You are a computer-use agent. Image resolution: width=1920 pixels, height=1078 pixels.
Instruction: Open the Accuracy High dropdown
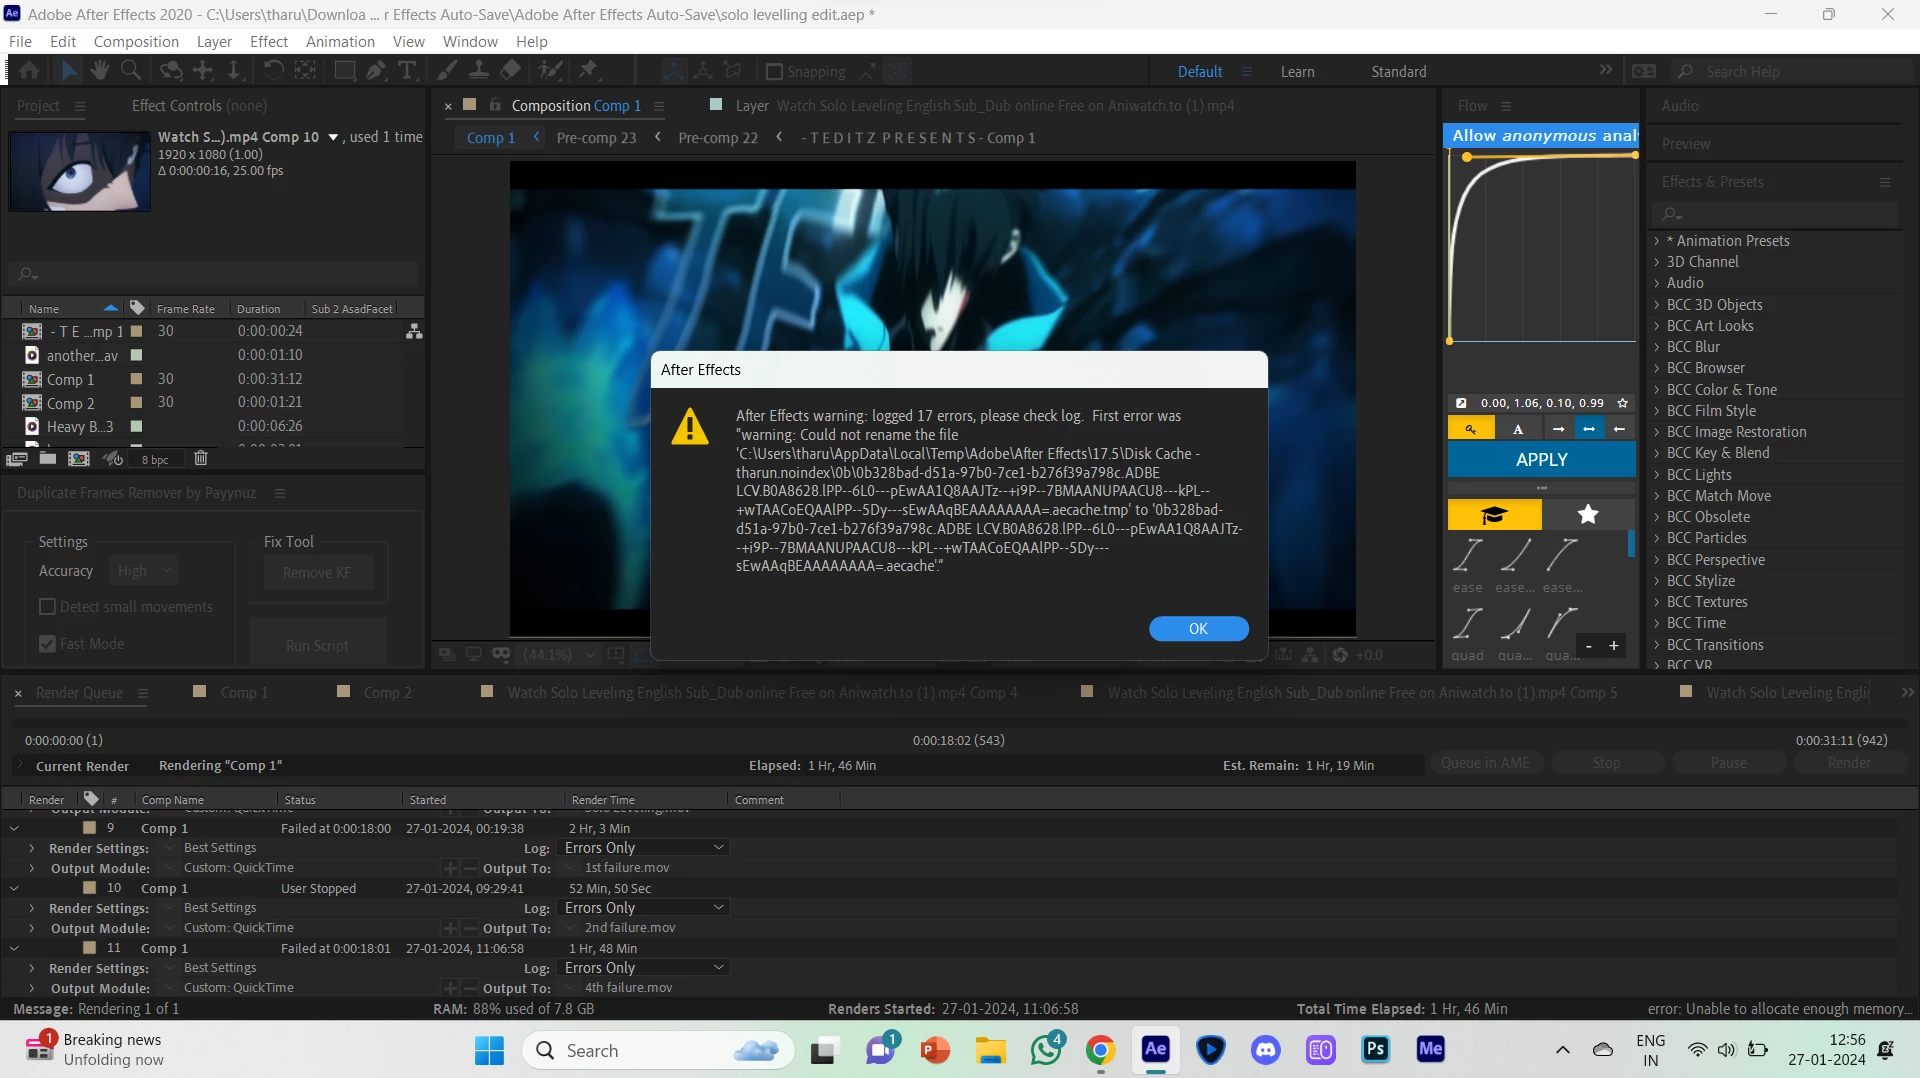pyautogui.click(x=143, y=571)
